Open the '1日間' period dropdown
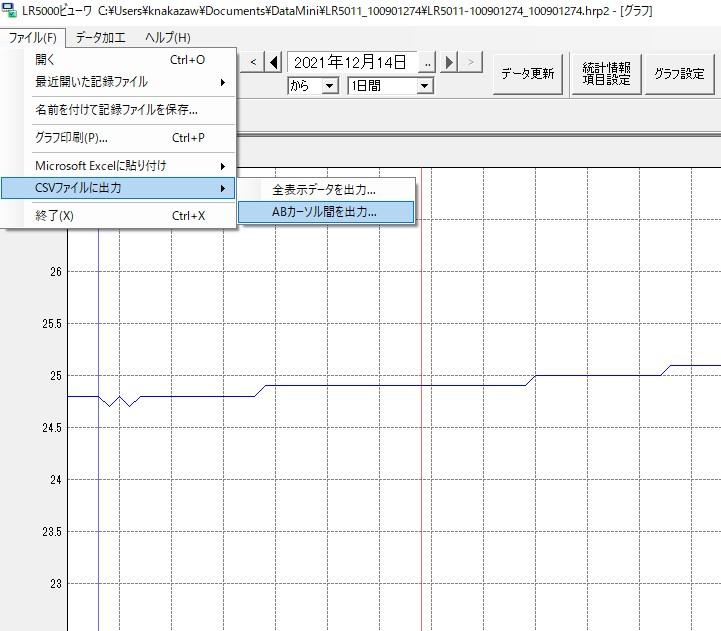This screenshot has width=721, height=631. point(390,86)
